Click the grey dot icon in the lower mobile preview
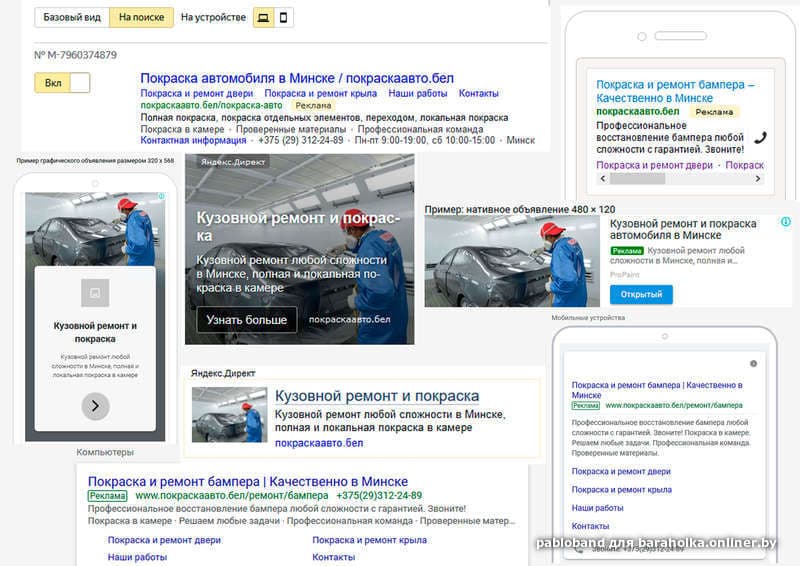The image size is (800, 566). point(753,363)
